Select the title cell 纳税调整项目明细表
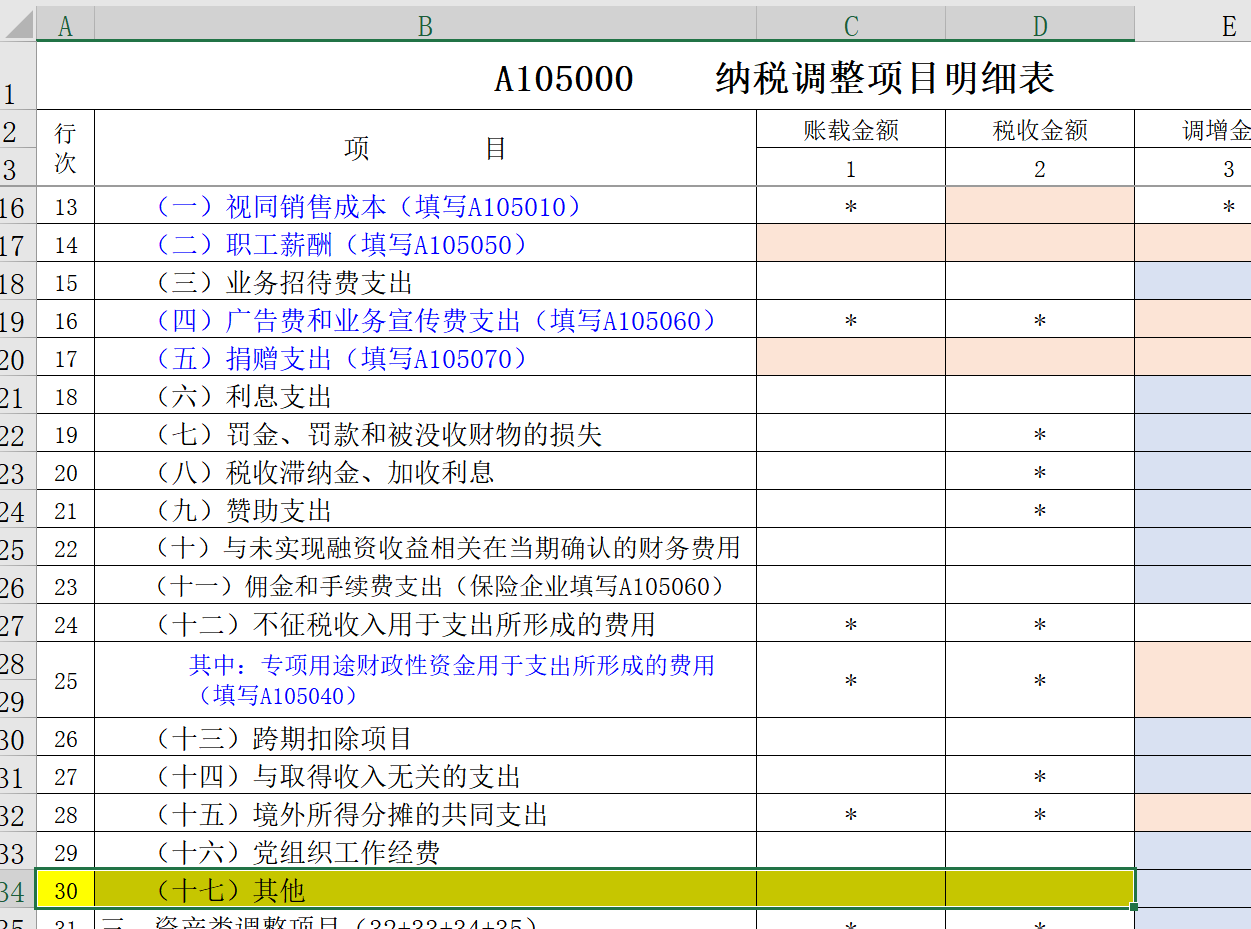Viewport: 1251px width, 929px height. click(x=774, y=79)
